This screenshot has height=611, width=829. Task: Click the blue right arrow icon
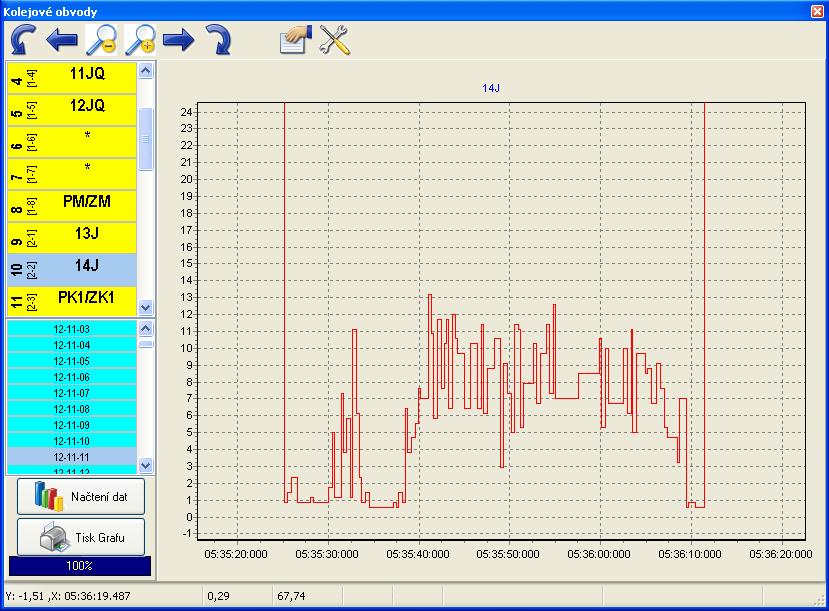click(179, 40)
